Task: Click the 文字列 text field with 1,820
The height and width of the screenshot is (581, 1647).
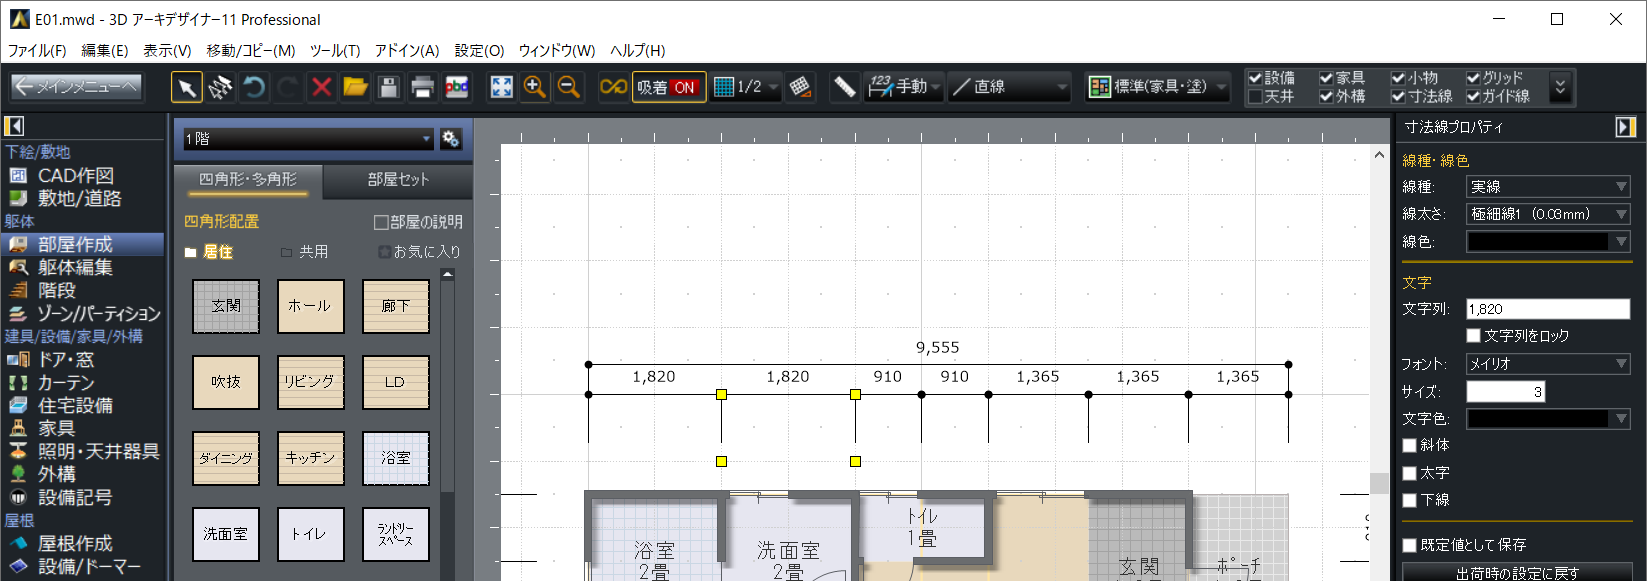Action: 1547,309
